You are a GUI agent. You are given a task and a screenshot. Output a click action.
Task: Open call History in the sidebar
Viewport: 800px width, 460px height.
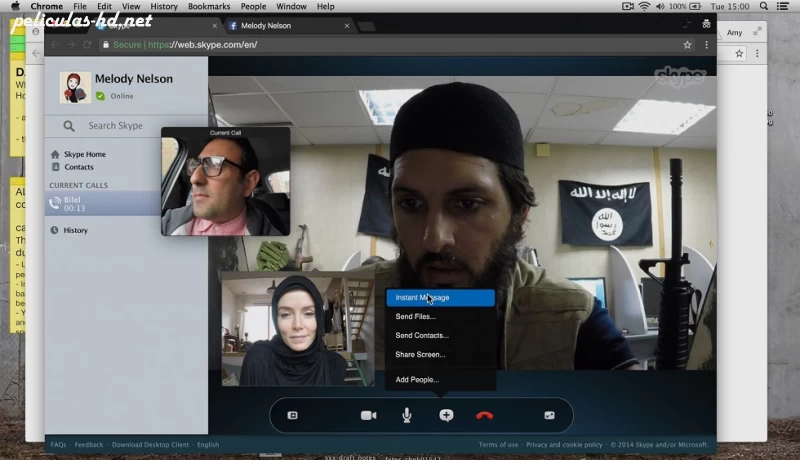[x=75, y=230]
